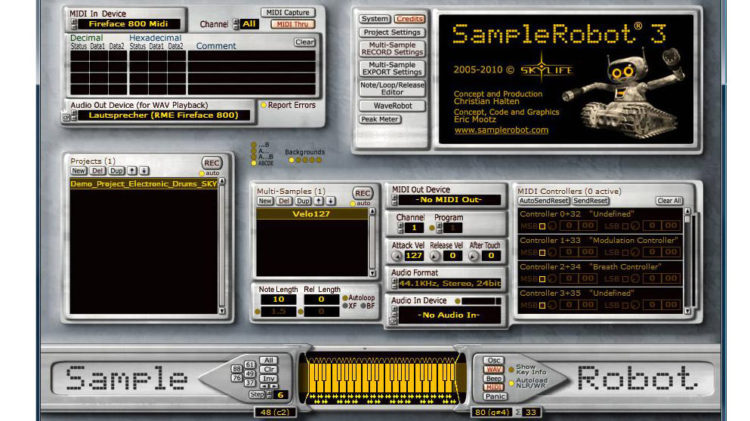750x421 pixels.
Task: Open the Audio Format selector
Action: click(x=450, y=284)
